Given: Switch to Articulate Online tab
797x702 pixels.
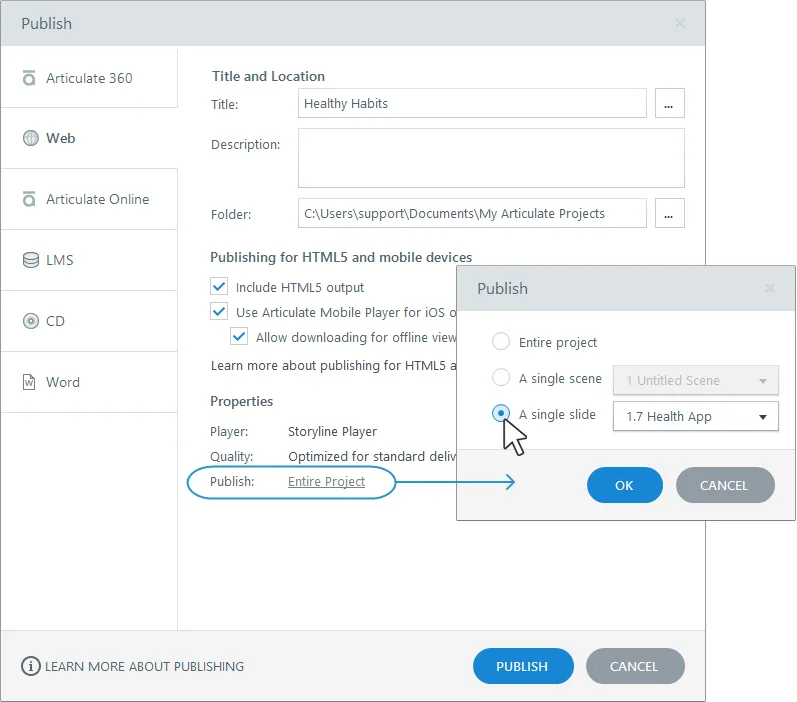Looking at the screenshot, I should coord(89,199).
